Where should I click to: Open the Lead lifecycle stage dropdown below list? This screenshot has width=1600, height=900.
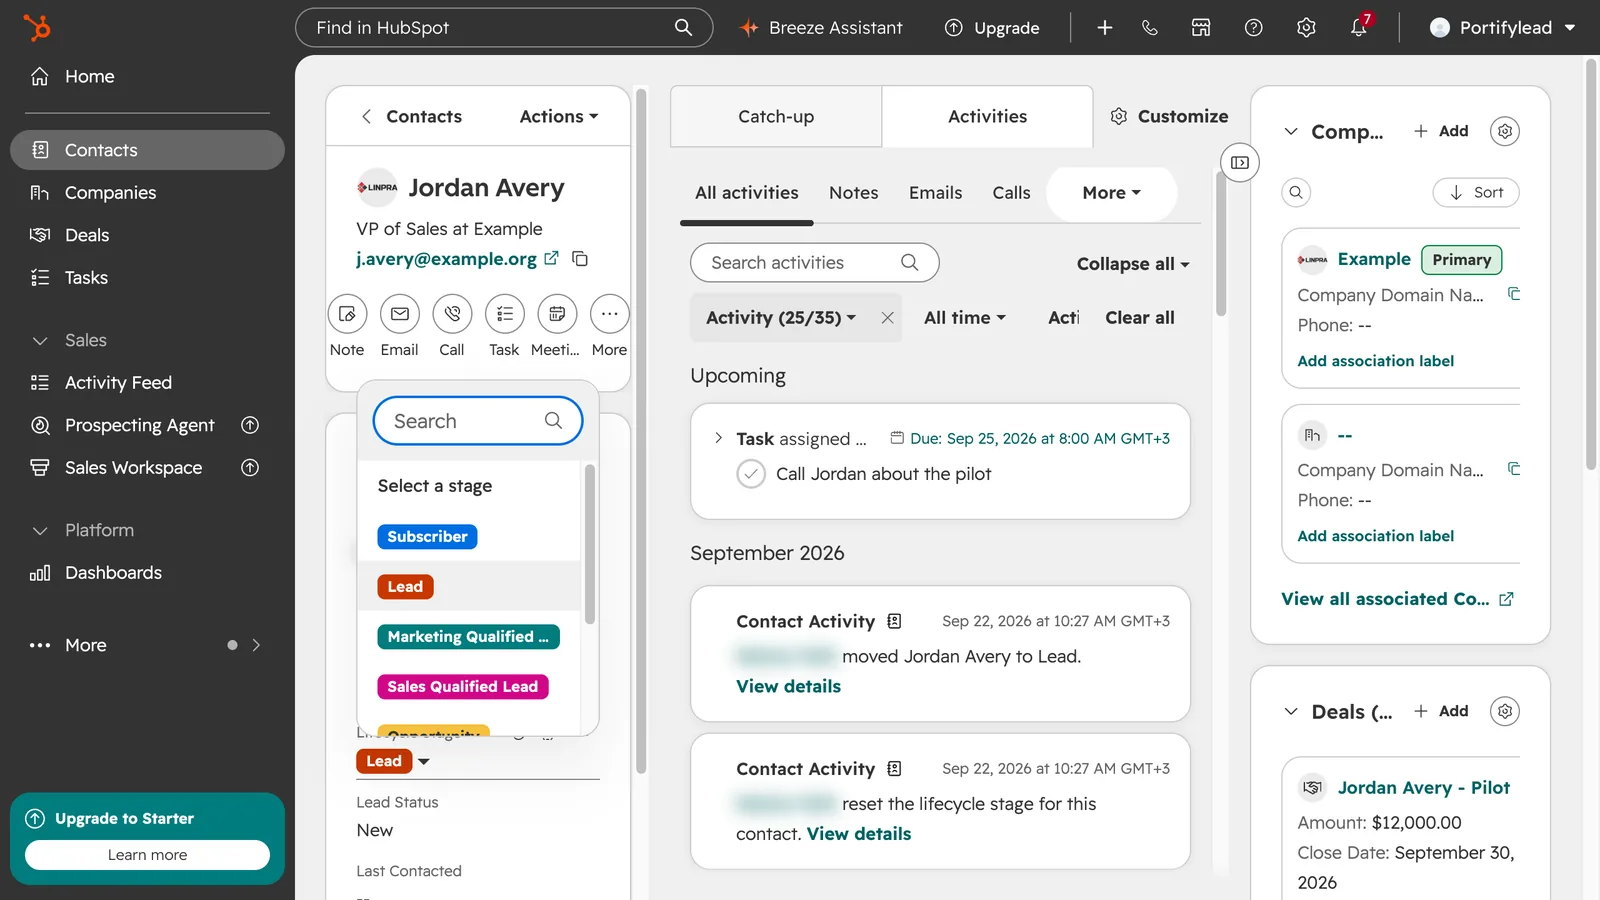(x=393, y=761)
